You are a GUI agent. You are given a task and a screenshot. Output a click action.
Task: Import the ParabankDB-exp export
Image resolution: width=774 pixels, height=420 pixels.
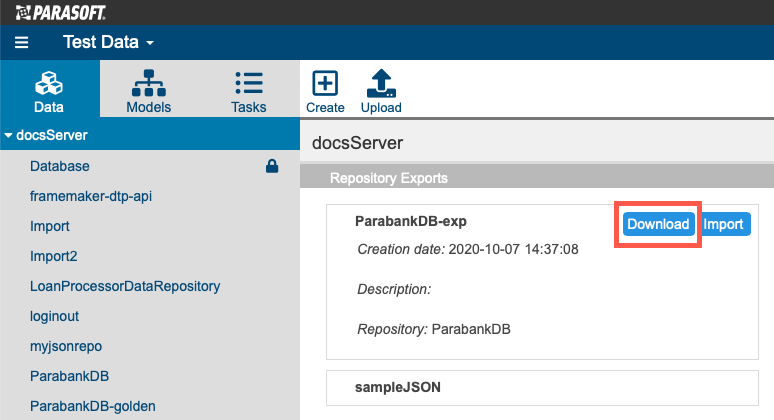click(723, 224)
